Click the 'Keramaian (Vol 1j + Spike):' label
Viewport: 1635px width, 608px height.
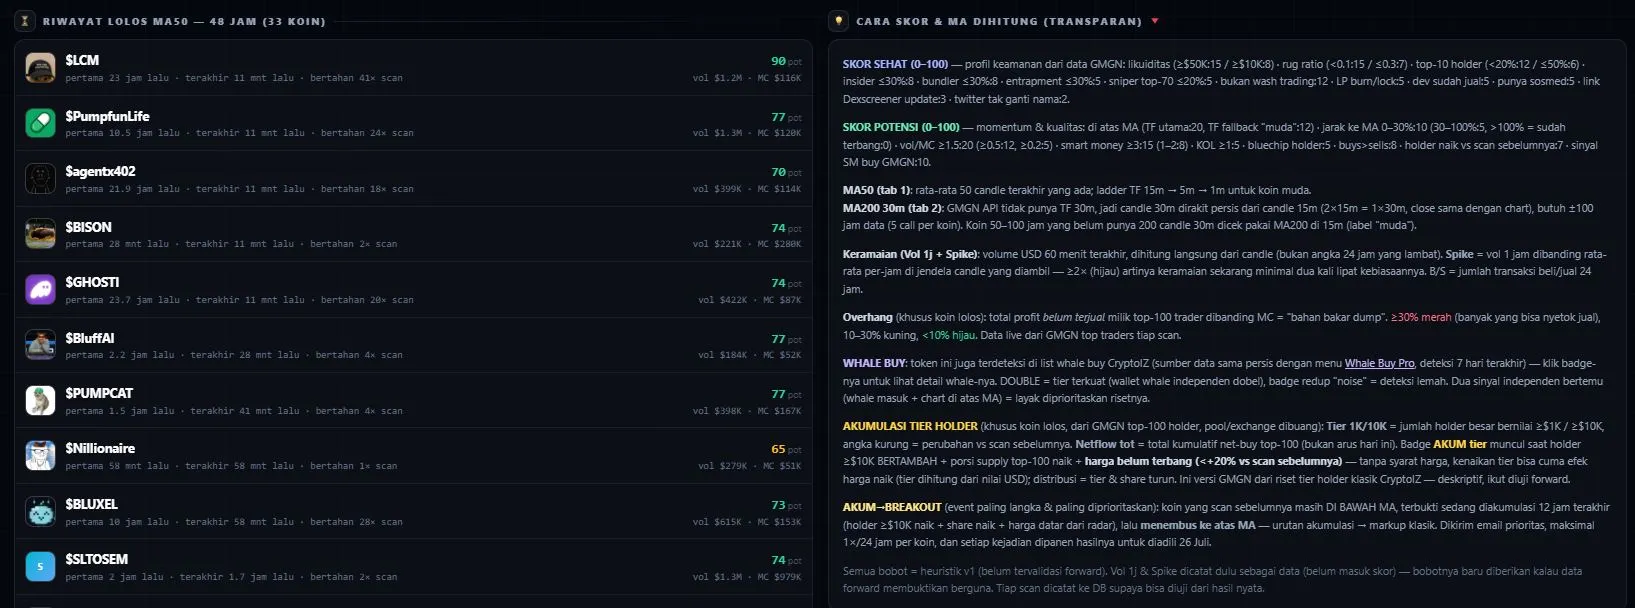[x=911, y=254]
